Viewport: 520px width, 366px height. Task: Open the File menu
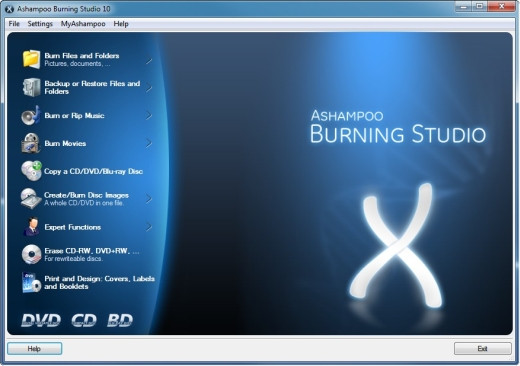coord(14,24)
